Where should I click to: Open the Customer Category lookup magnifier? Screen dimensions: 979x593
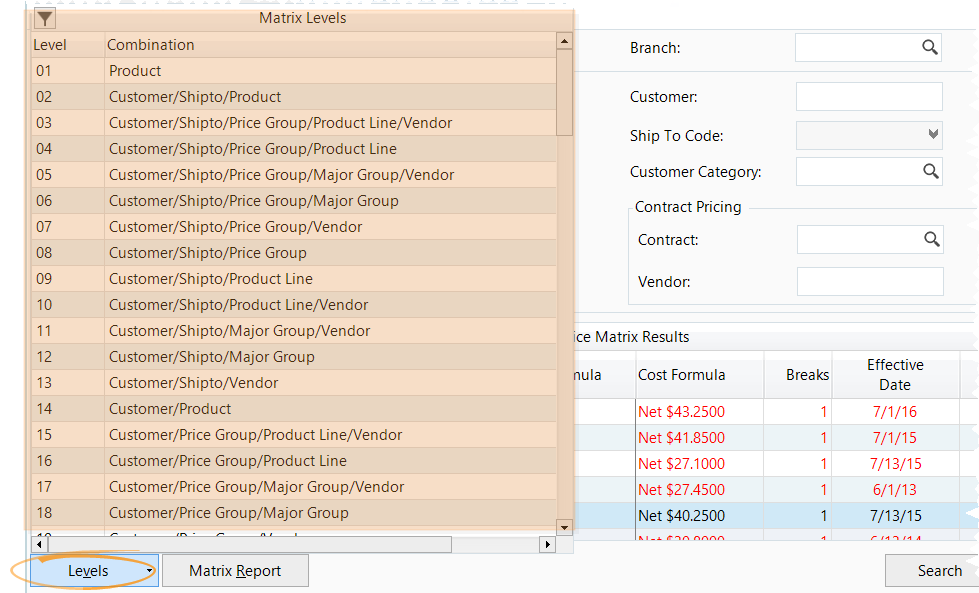(x=930, y=171)
